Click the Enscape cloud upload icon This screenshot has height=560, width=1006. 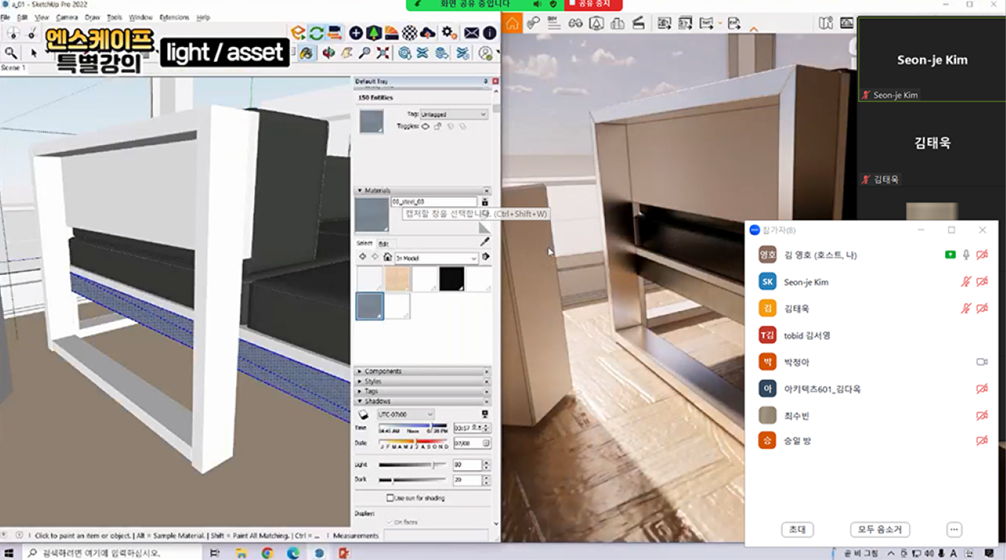[x=427, y=33]
